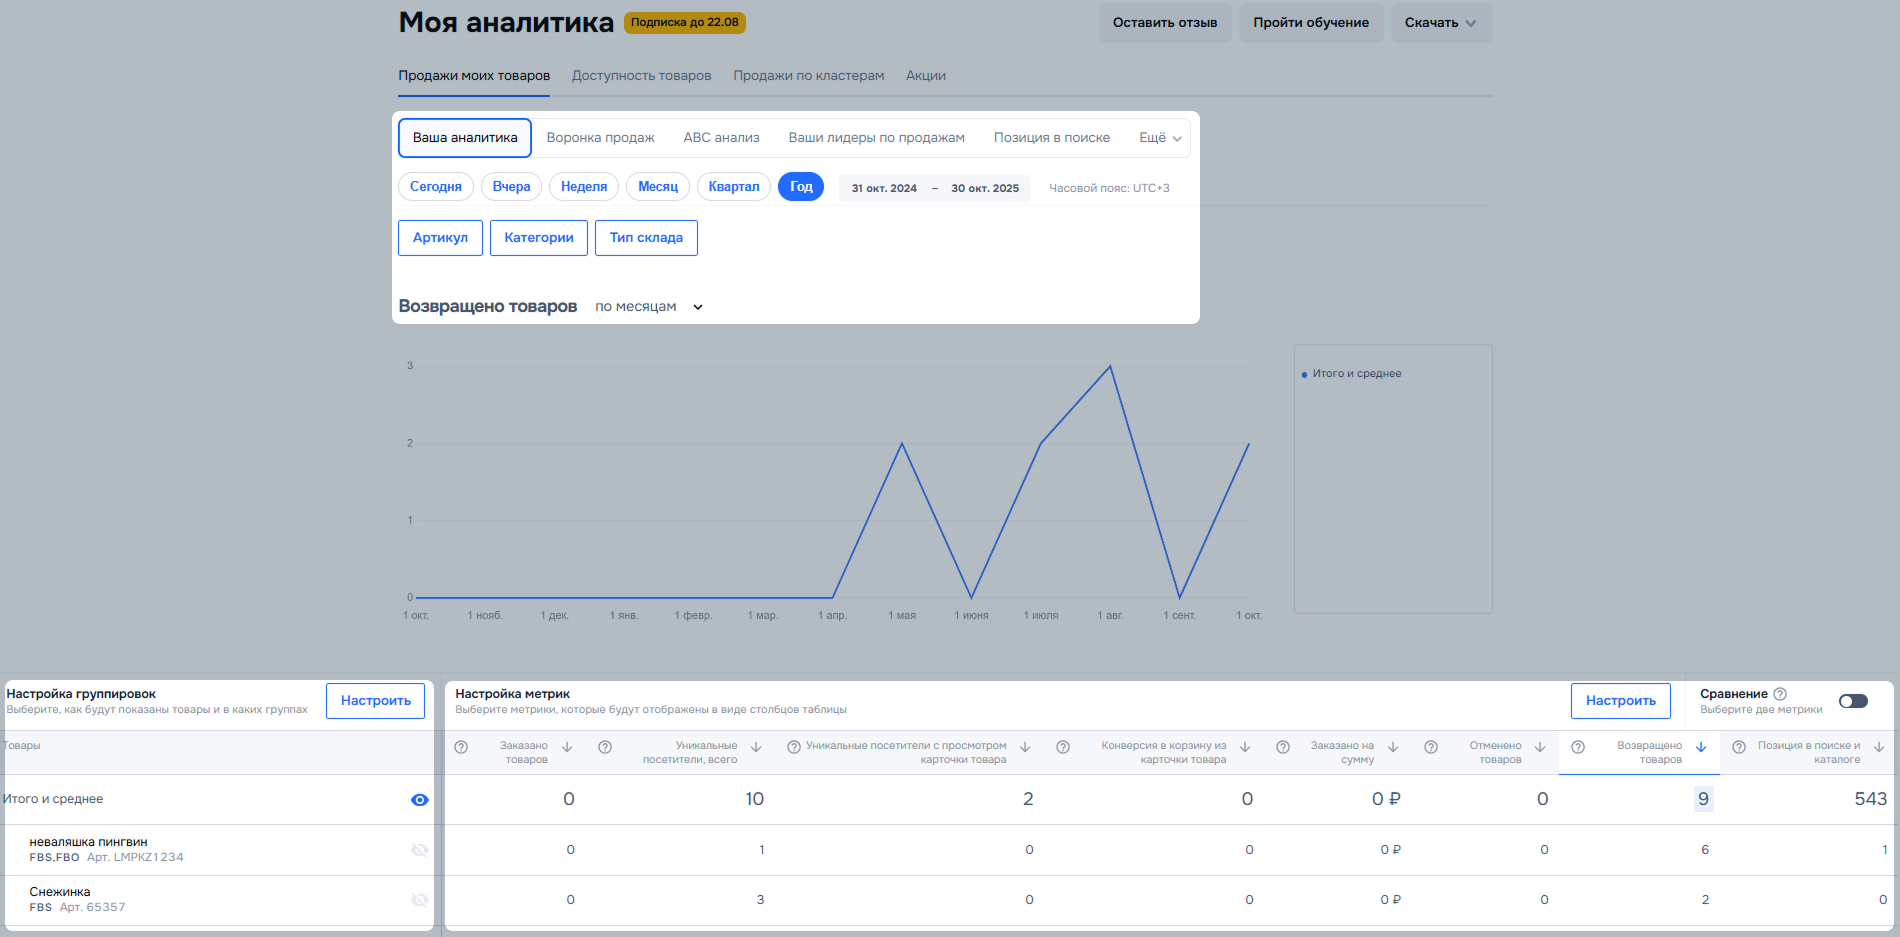Click sort arrow for Уникальные посетители, всего
The height and width of the screenshot is (937, 1900).
pos(756,747)
